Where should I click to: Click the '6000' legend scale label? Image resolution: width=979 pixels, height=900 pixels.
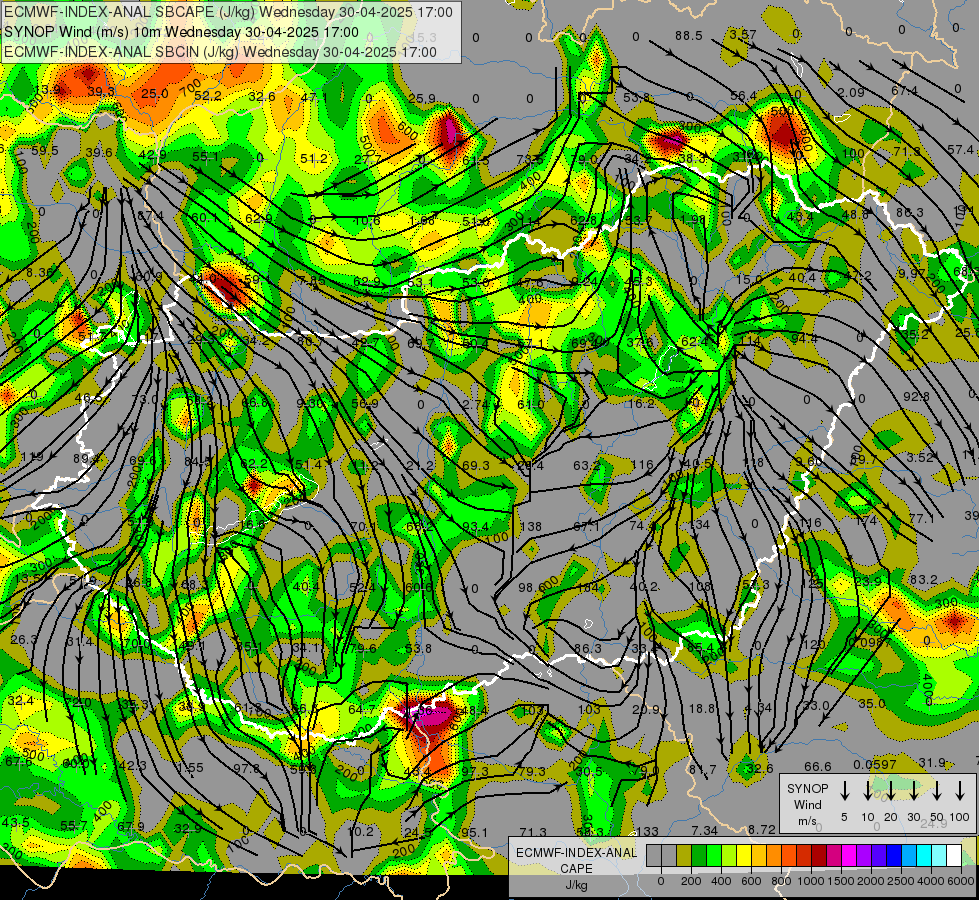[962, 881]
